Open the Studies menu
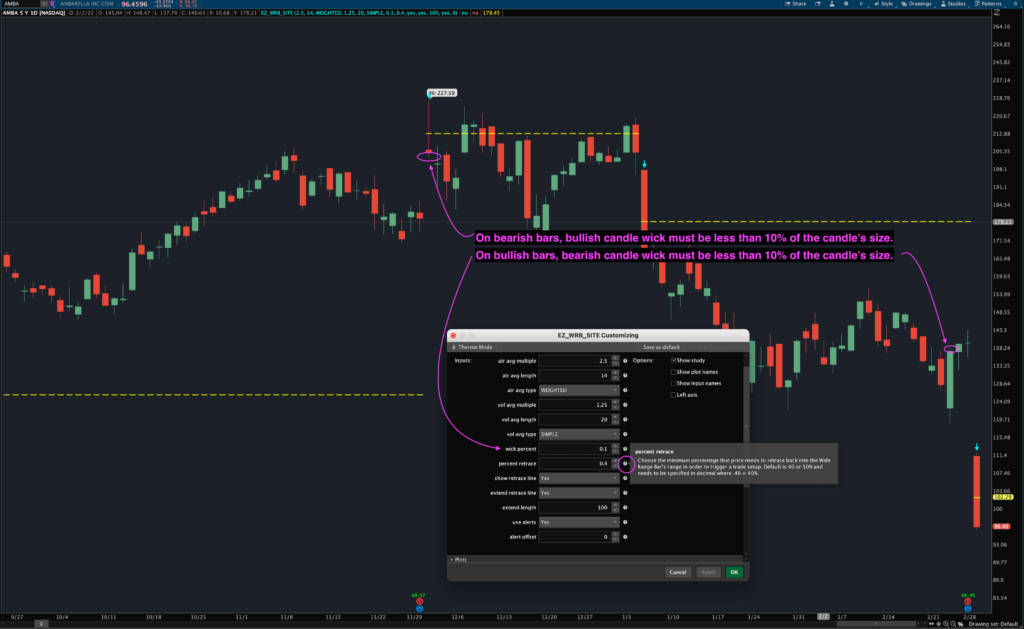This screenshot has height=629, width=1024. tap(956, 4)
